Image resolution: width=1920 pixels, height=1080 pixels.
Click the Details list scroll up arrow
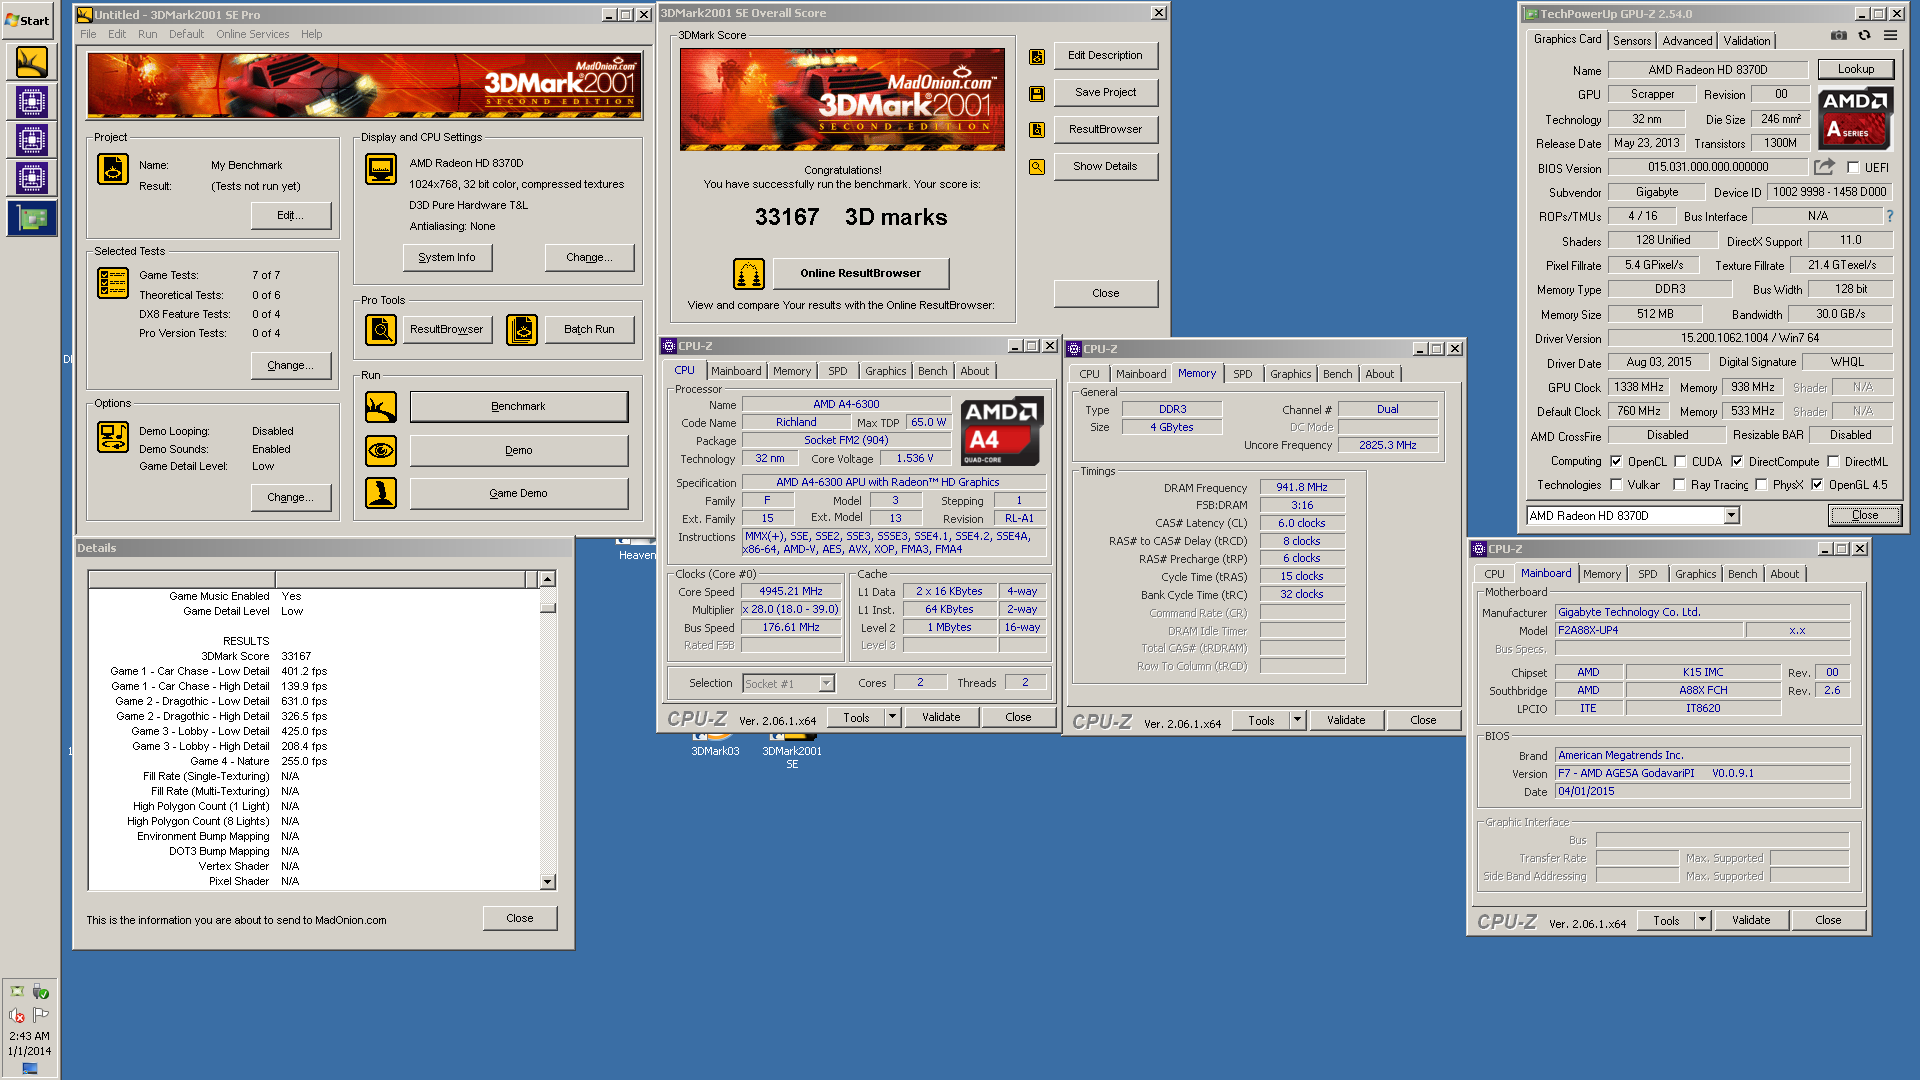click(547, 579)
